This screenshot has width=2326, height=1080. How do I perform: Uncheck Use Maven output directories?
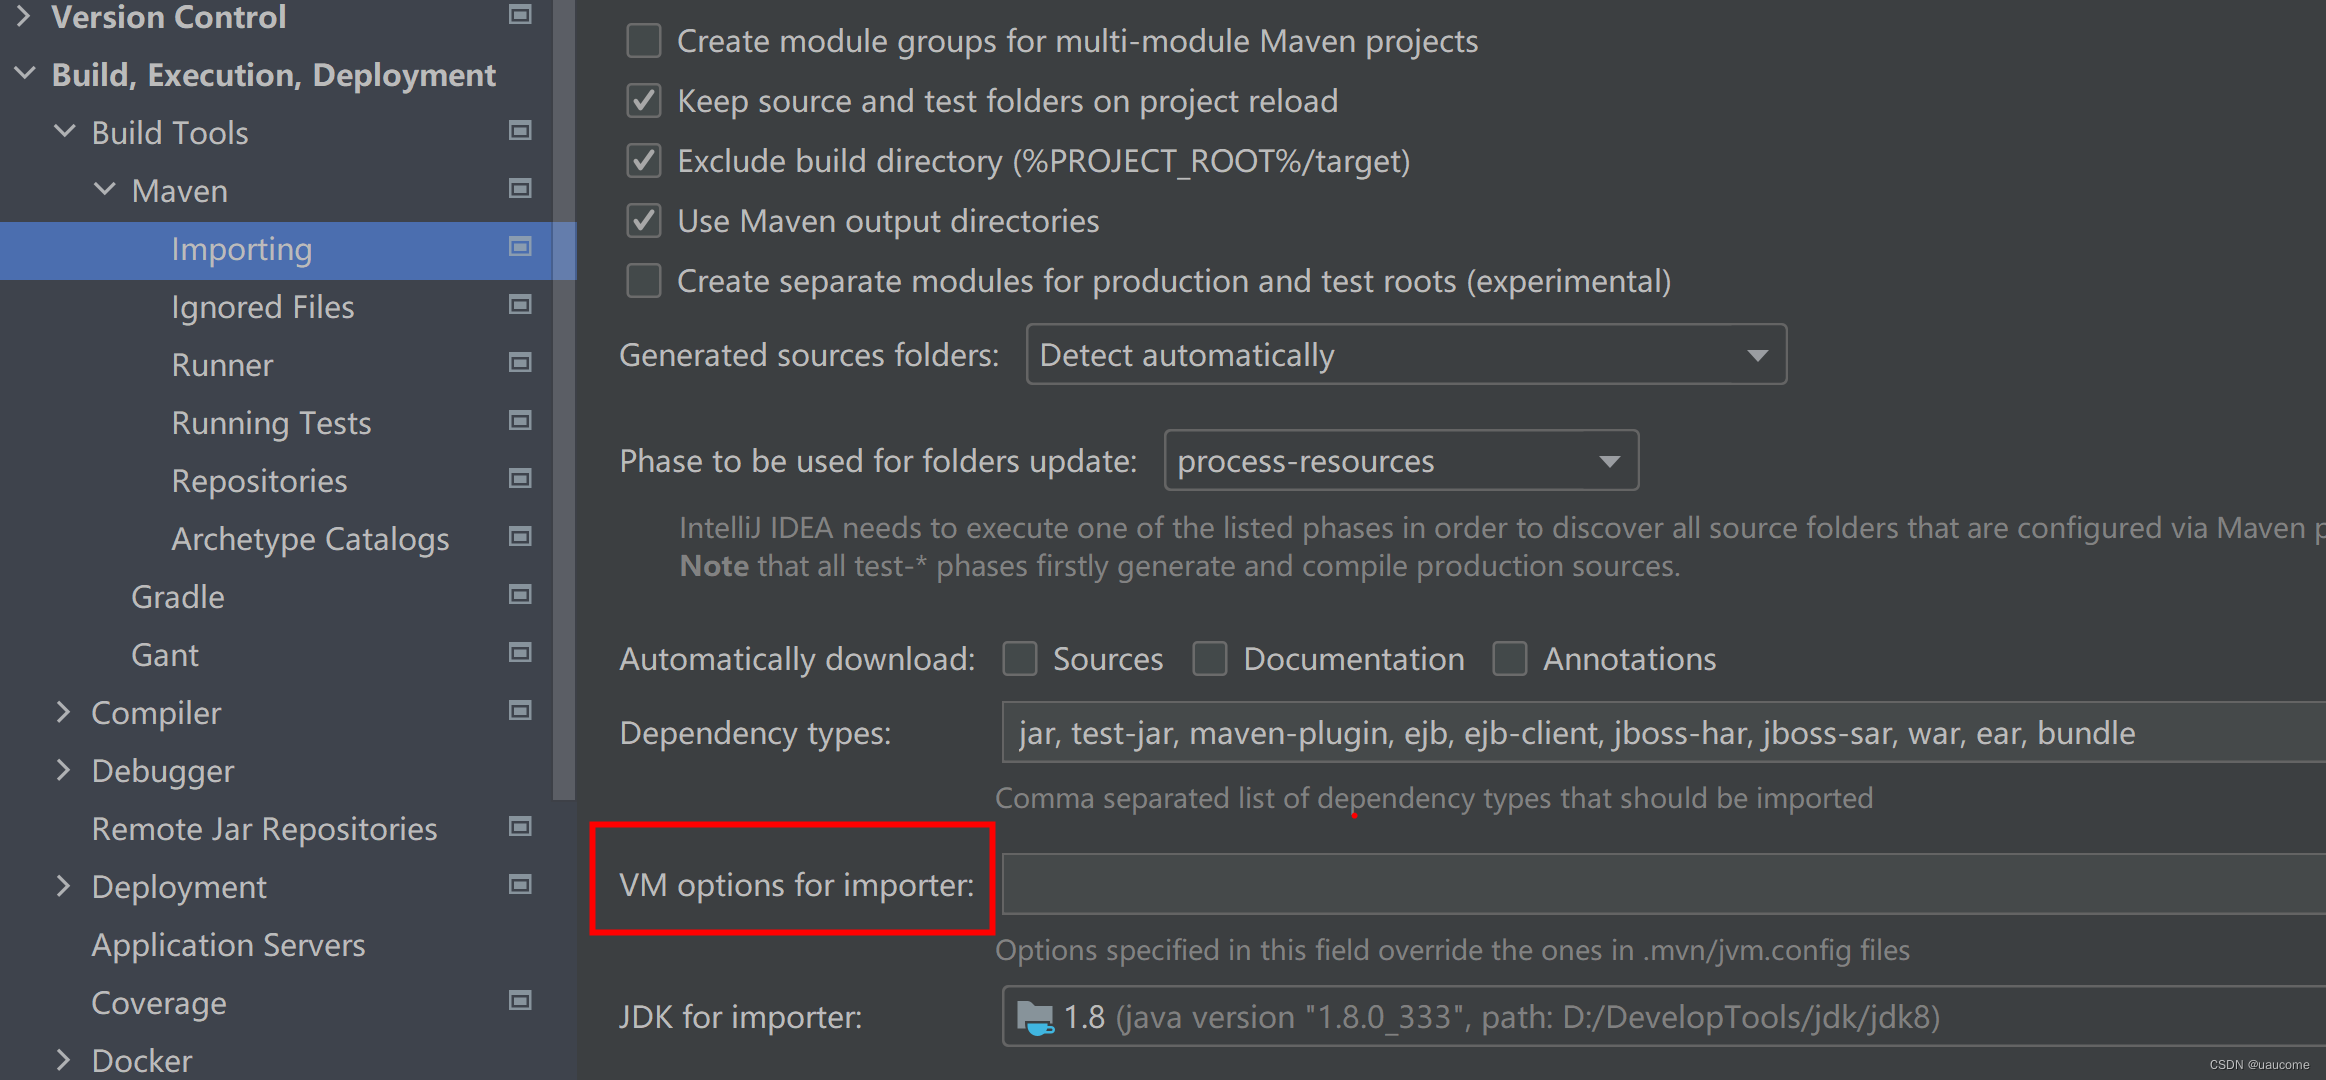pyautogui.click(x=644, y=221)
